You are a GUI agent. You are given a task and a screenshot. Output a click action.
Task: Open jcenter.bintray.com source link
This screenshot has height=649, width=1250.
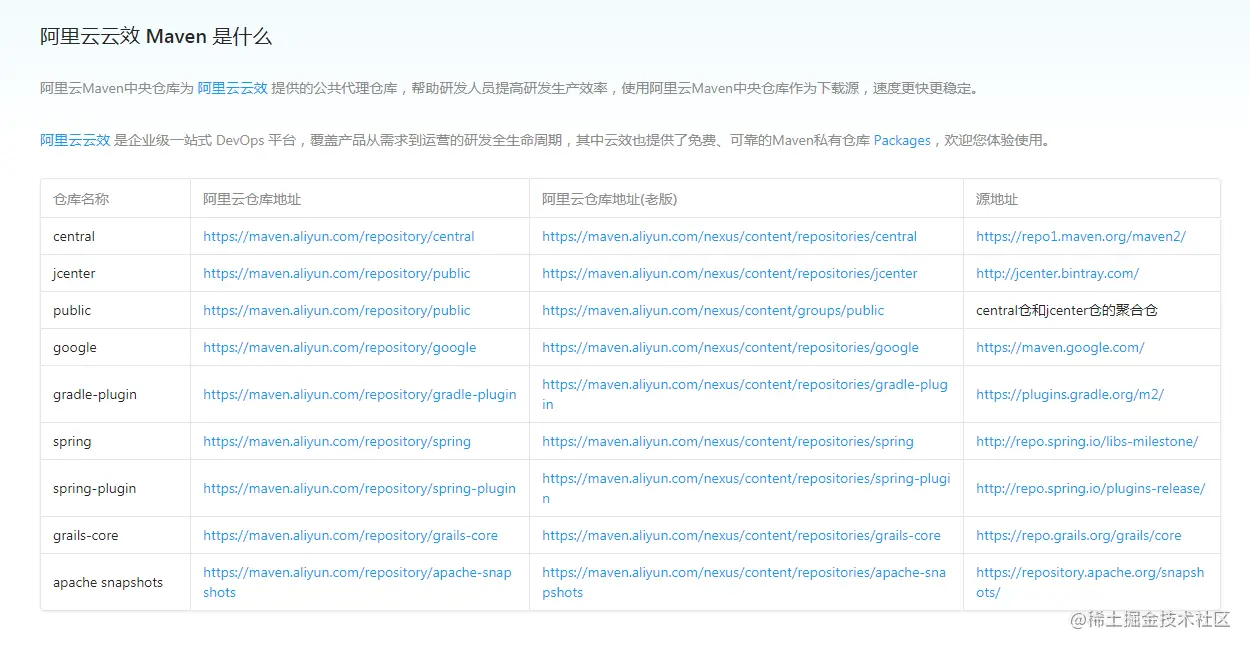tap(1058, 274)
